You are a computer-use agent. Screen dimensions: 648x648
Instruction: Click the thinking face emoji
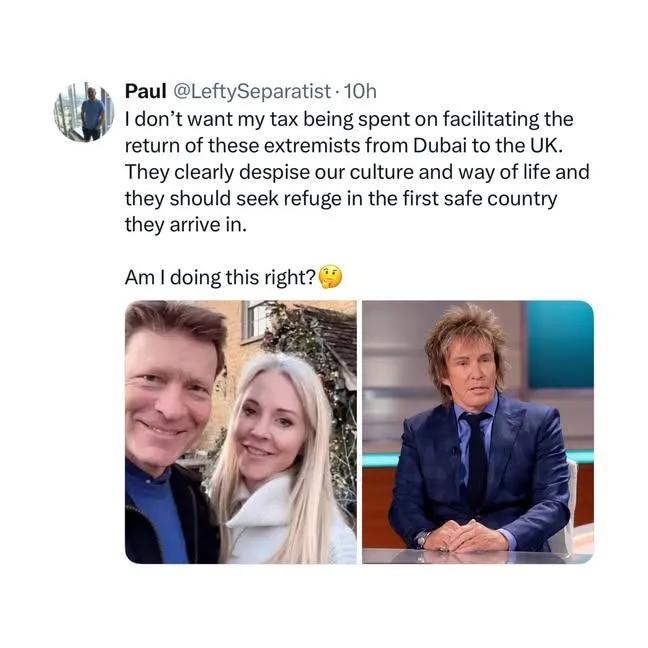click(329, 277)
